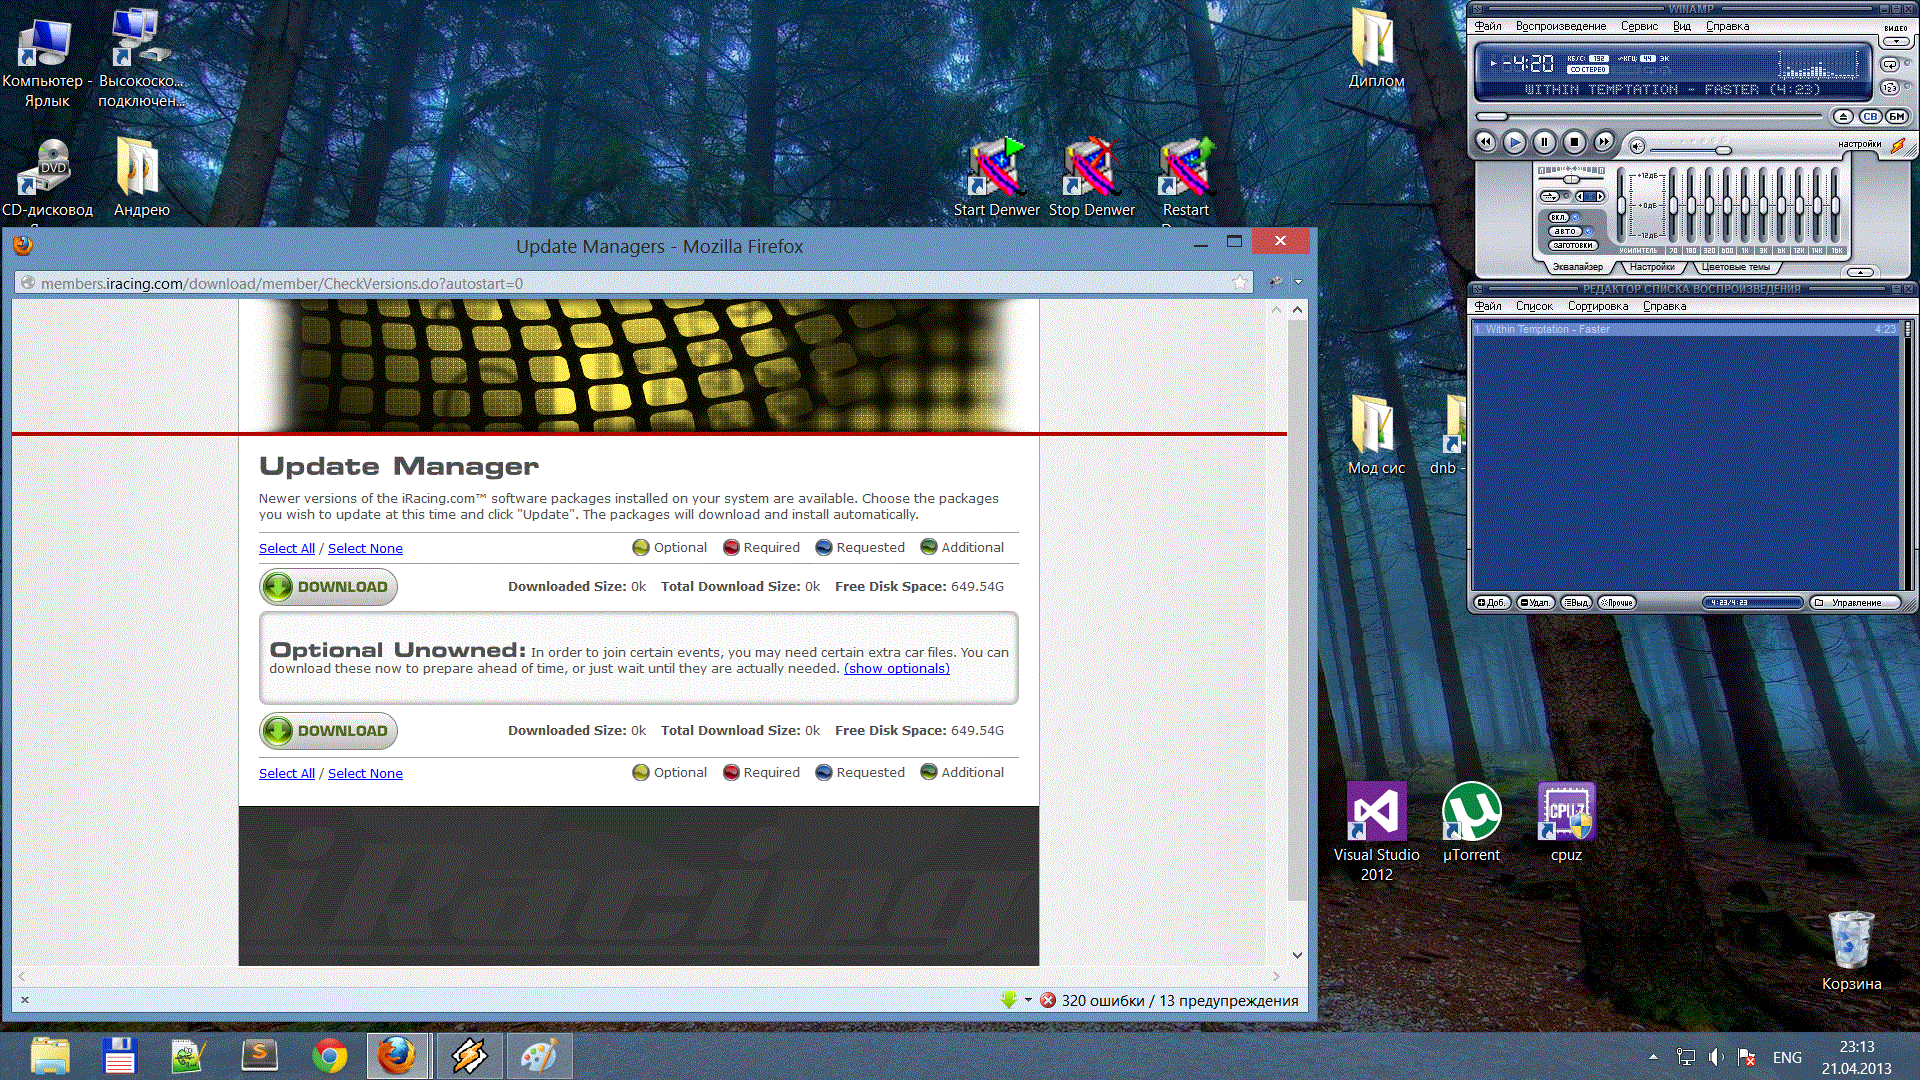1920x1080 pixels.
Task: Open Visual Studio 2012 desktop shortcut
Action: click(1376, 812)
